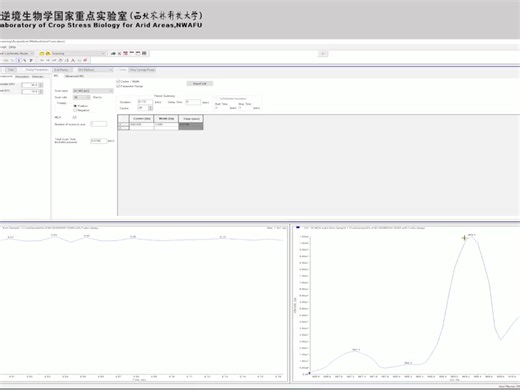This screenshot has width=520, height=390.
Task: Open the Scan type dropdown
Action: tap(93, 91)
